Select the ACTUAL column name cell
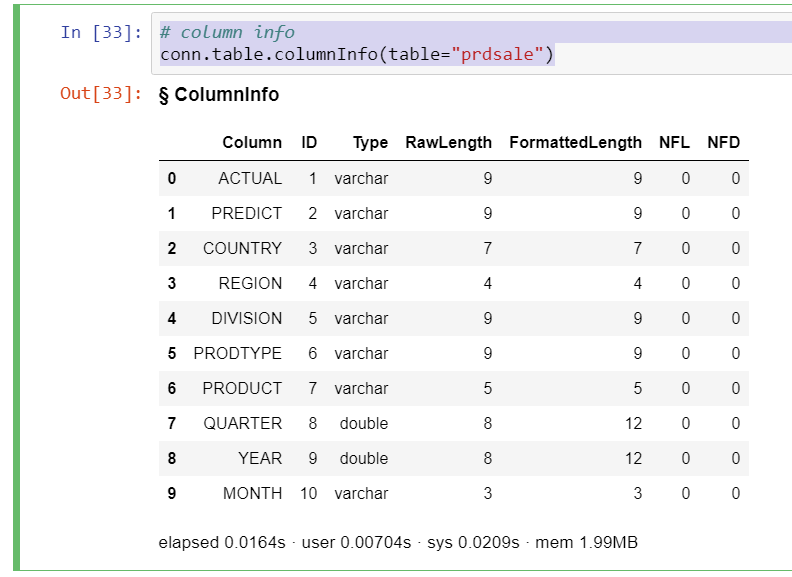Image resolution: width=792 pixels, height=577 pixels. (250, 178)
